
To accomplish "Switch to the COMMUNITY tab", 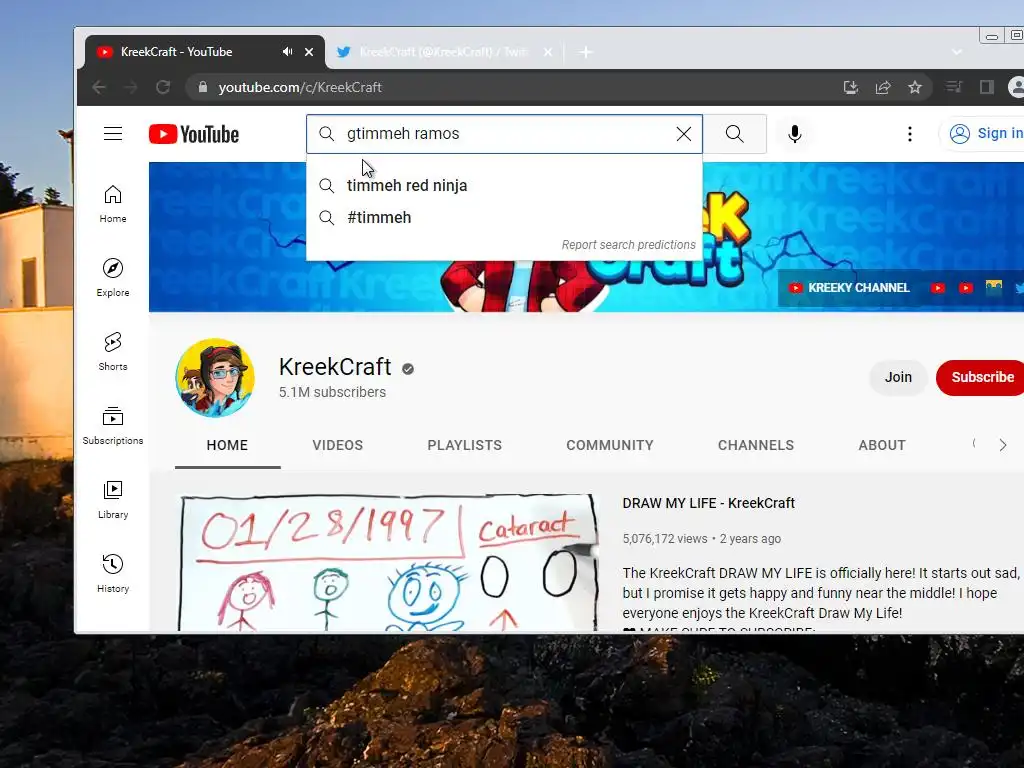I will (609, 445).
